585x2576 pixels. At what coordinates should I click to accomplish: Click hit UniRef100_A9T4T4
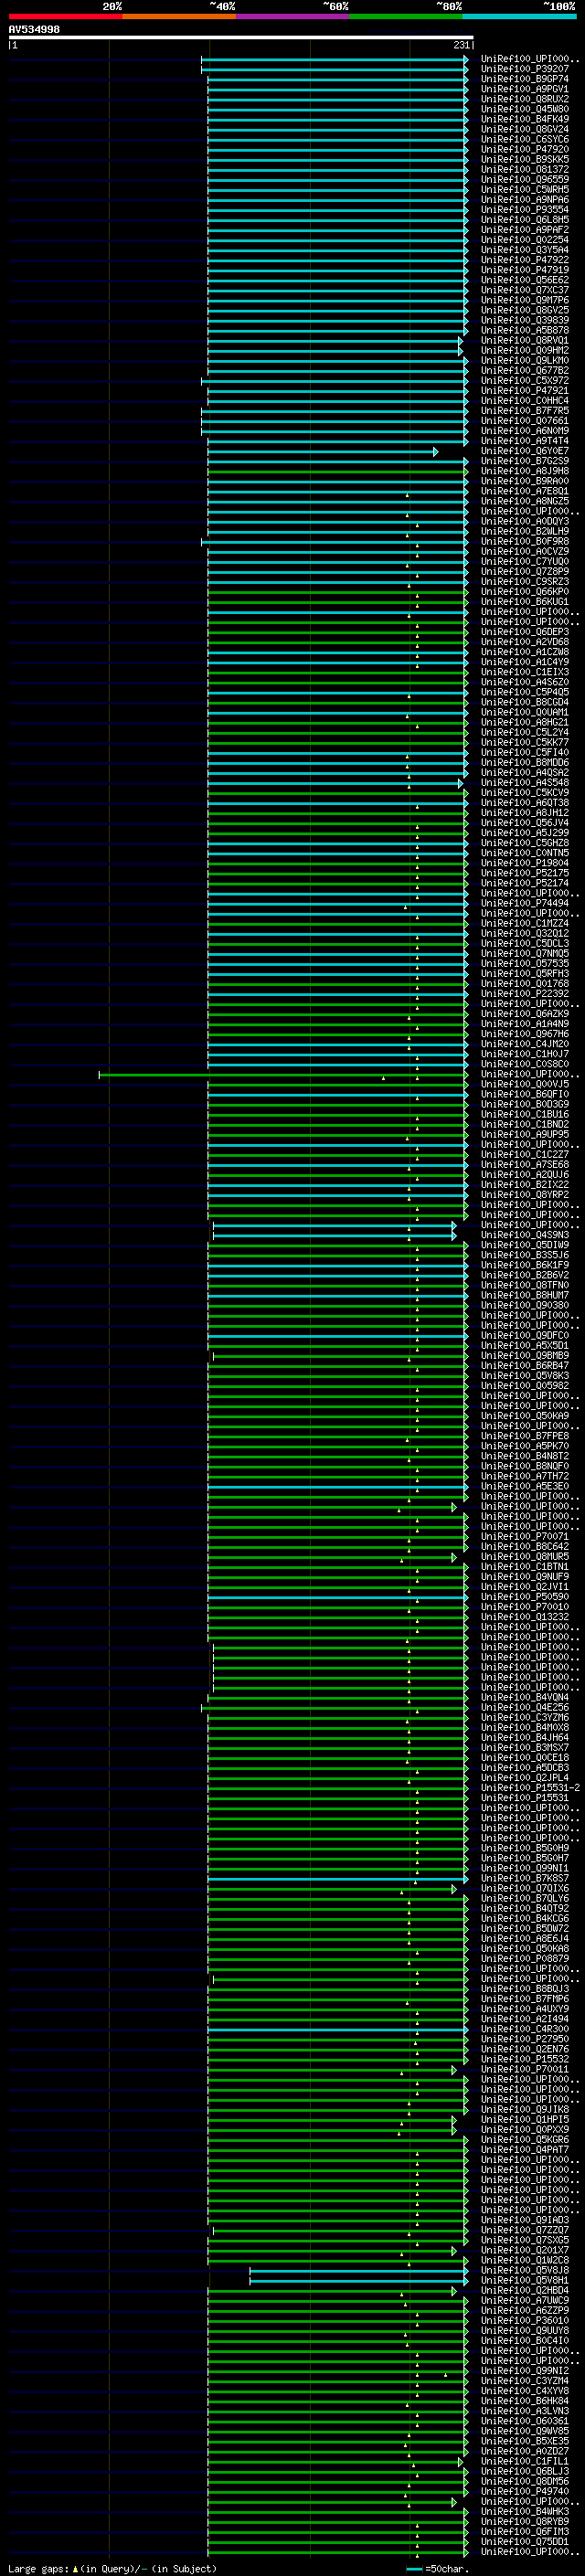(524, 441)
